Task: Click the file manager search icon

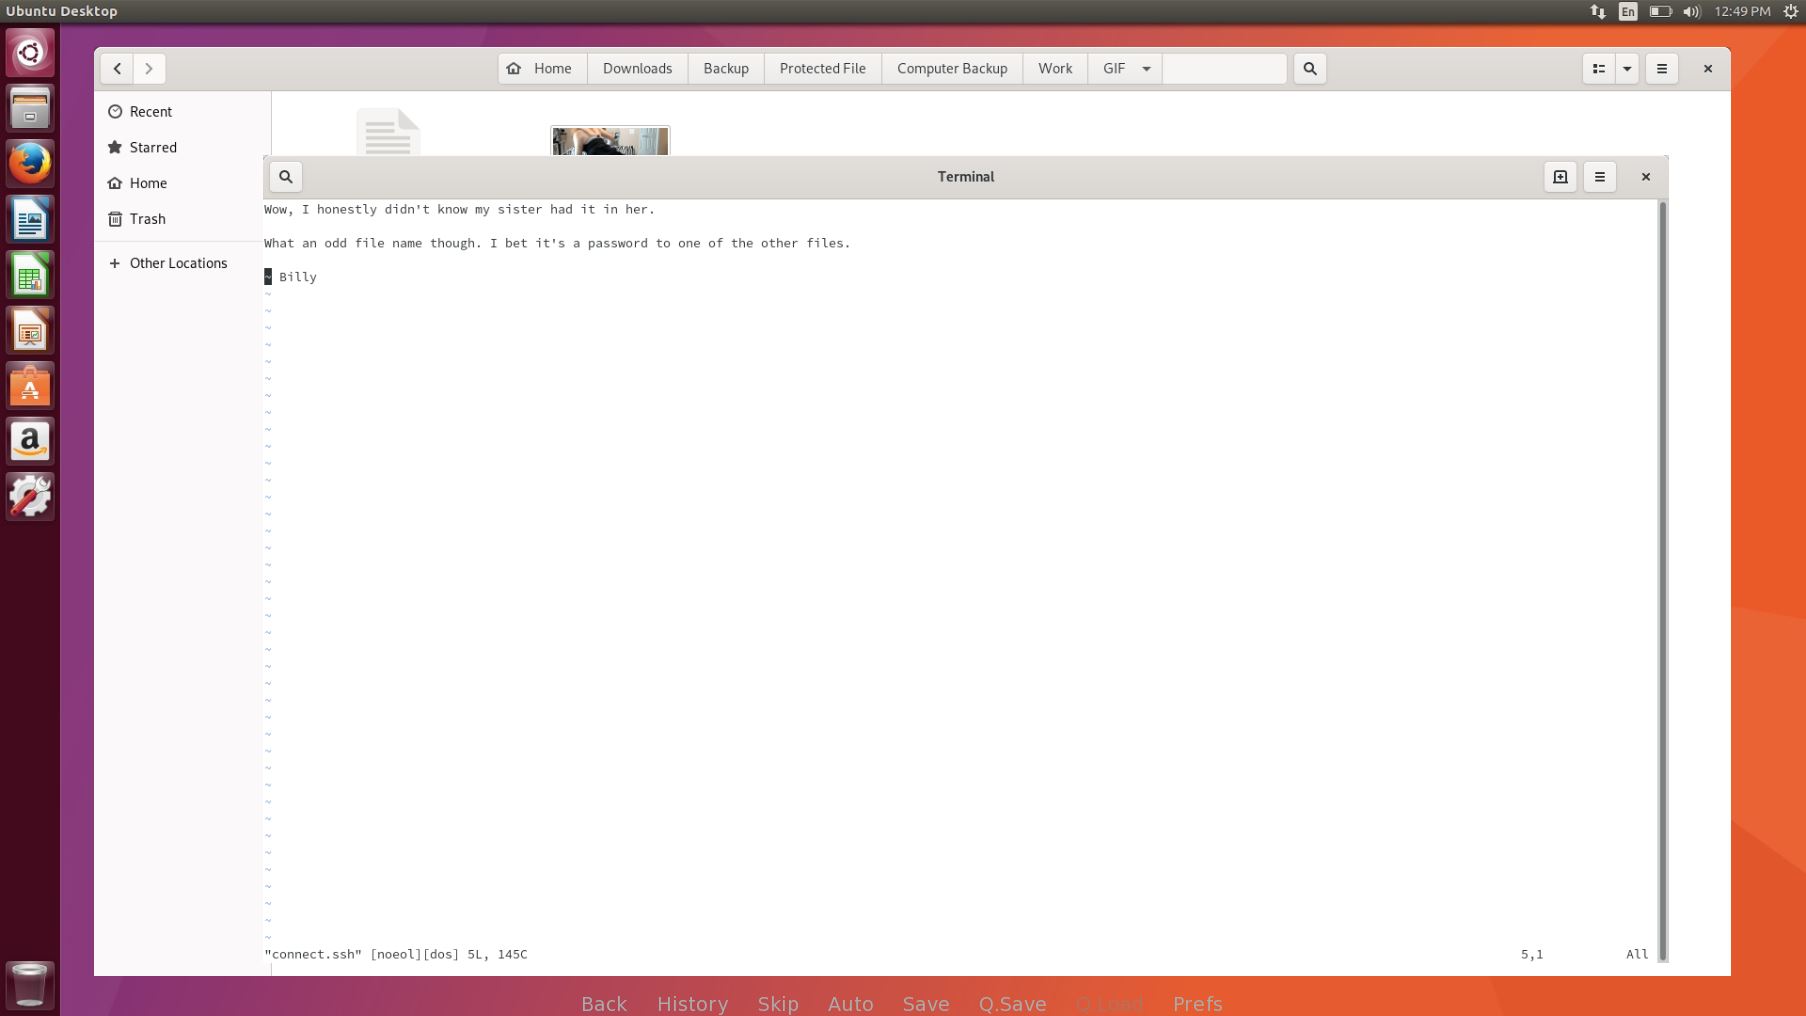Action: pos(1310,69)
